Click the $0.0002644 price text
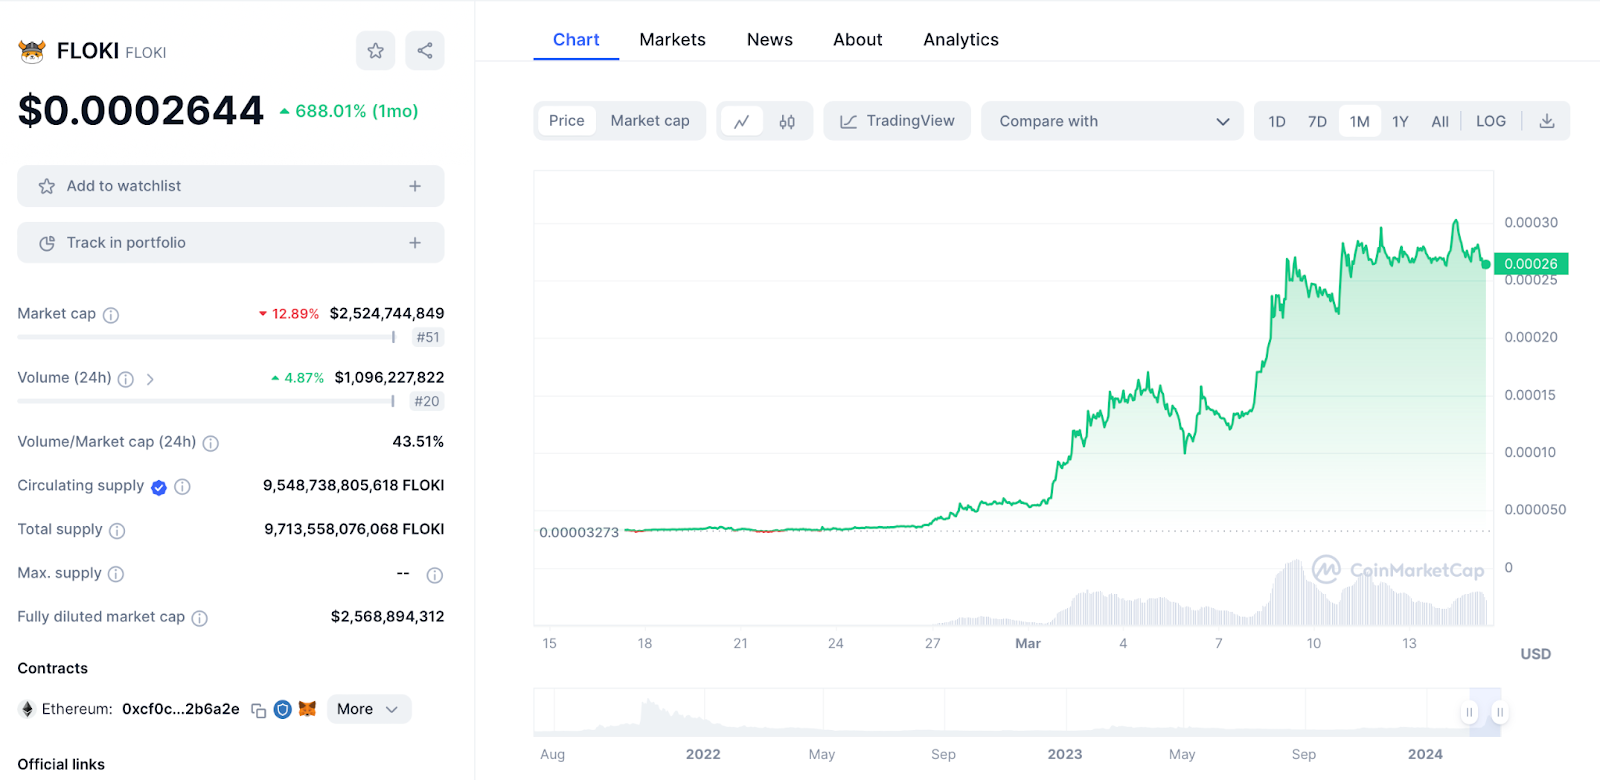 [141, 110]
